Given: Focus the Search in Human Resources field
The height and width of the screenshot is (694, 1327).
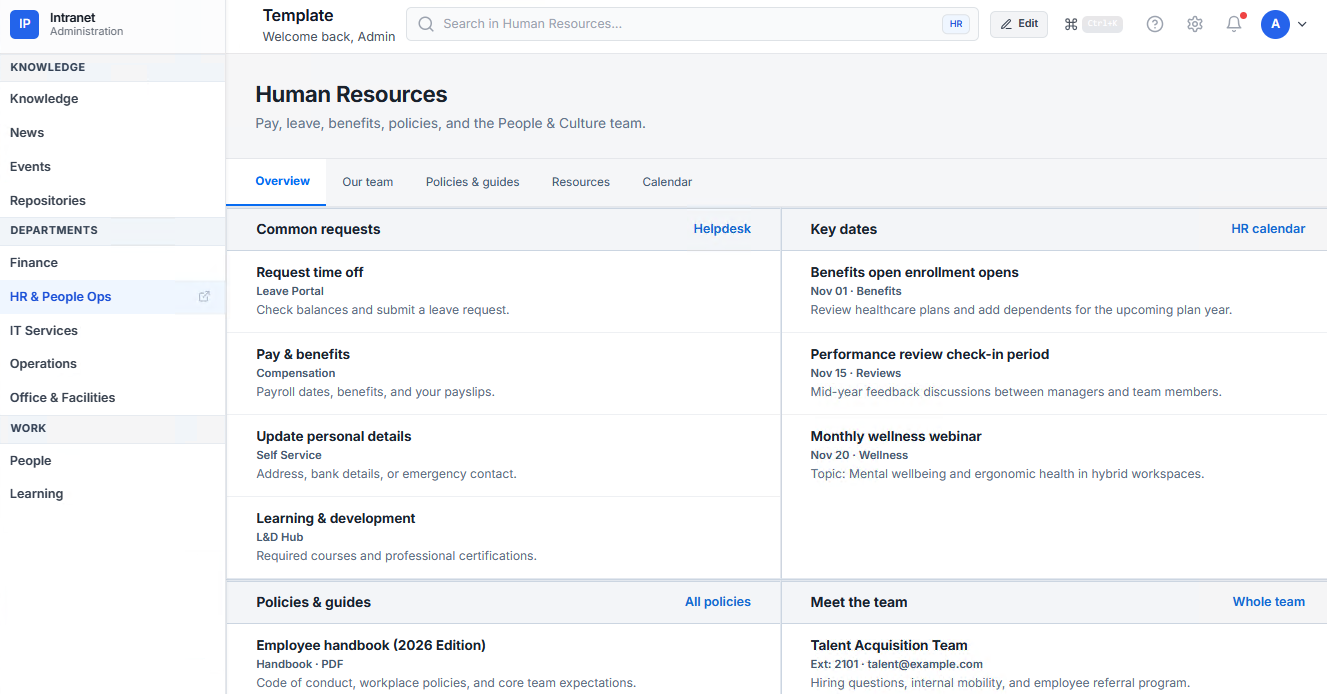Looking at the screenshot, I should 692,24.
